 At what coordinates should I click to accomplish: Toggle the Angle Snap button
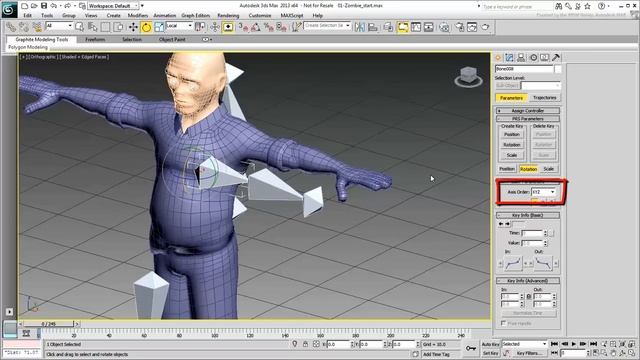[256, 27]
